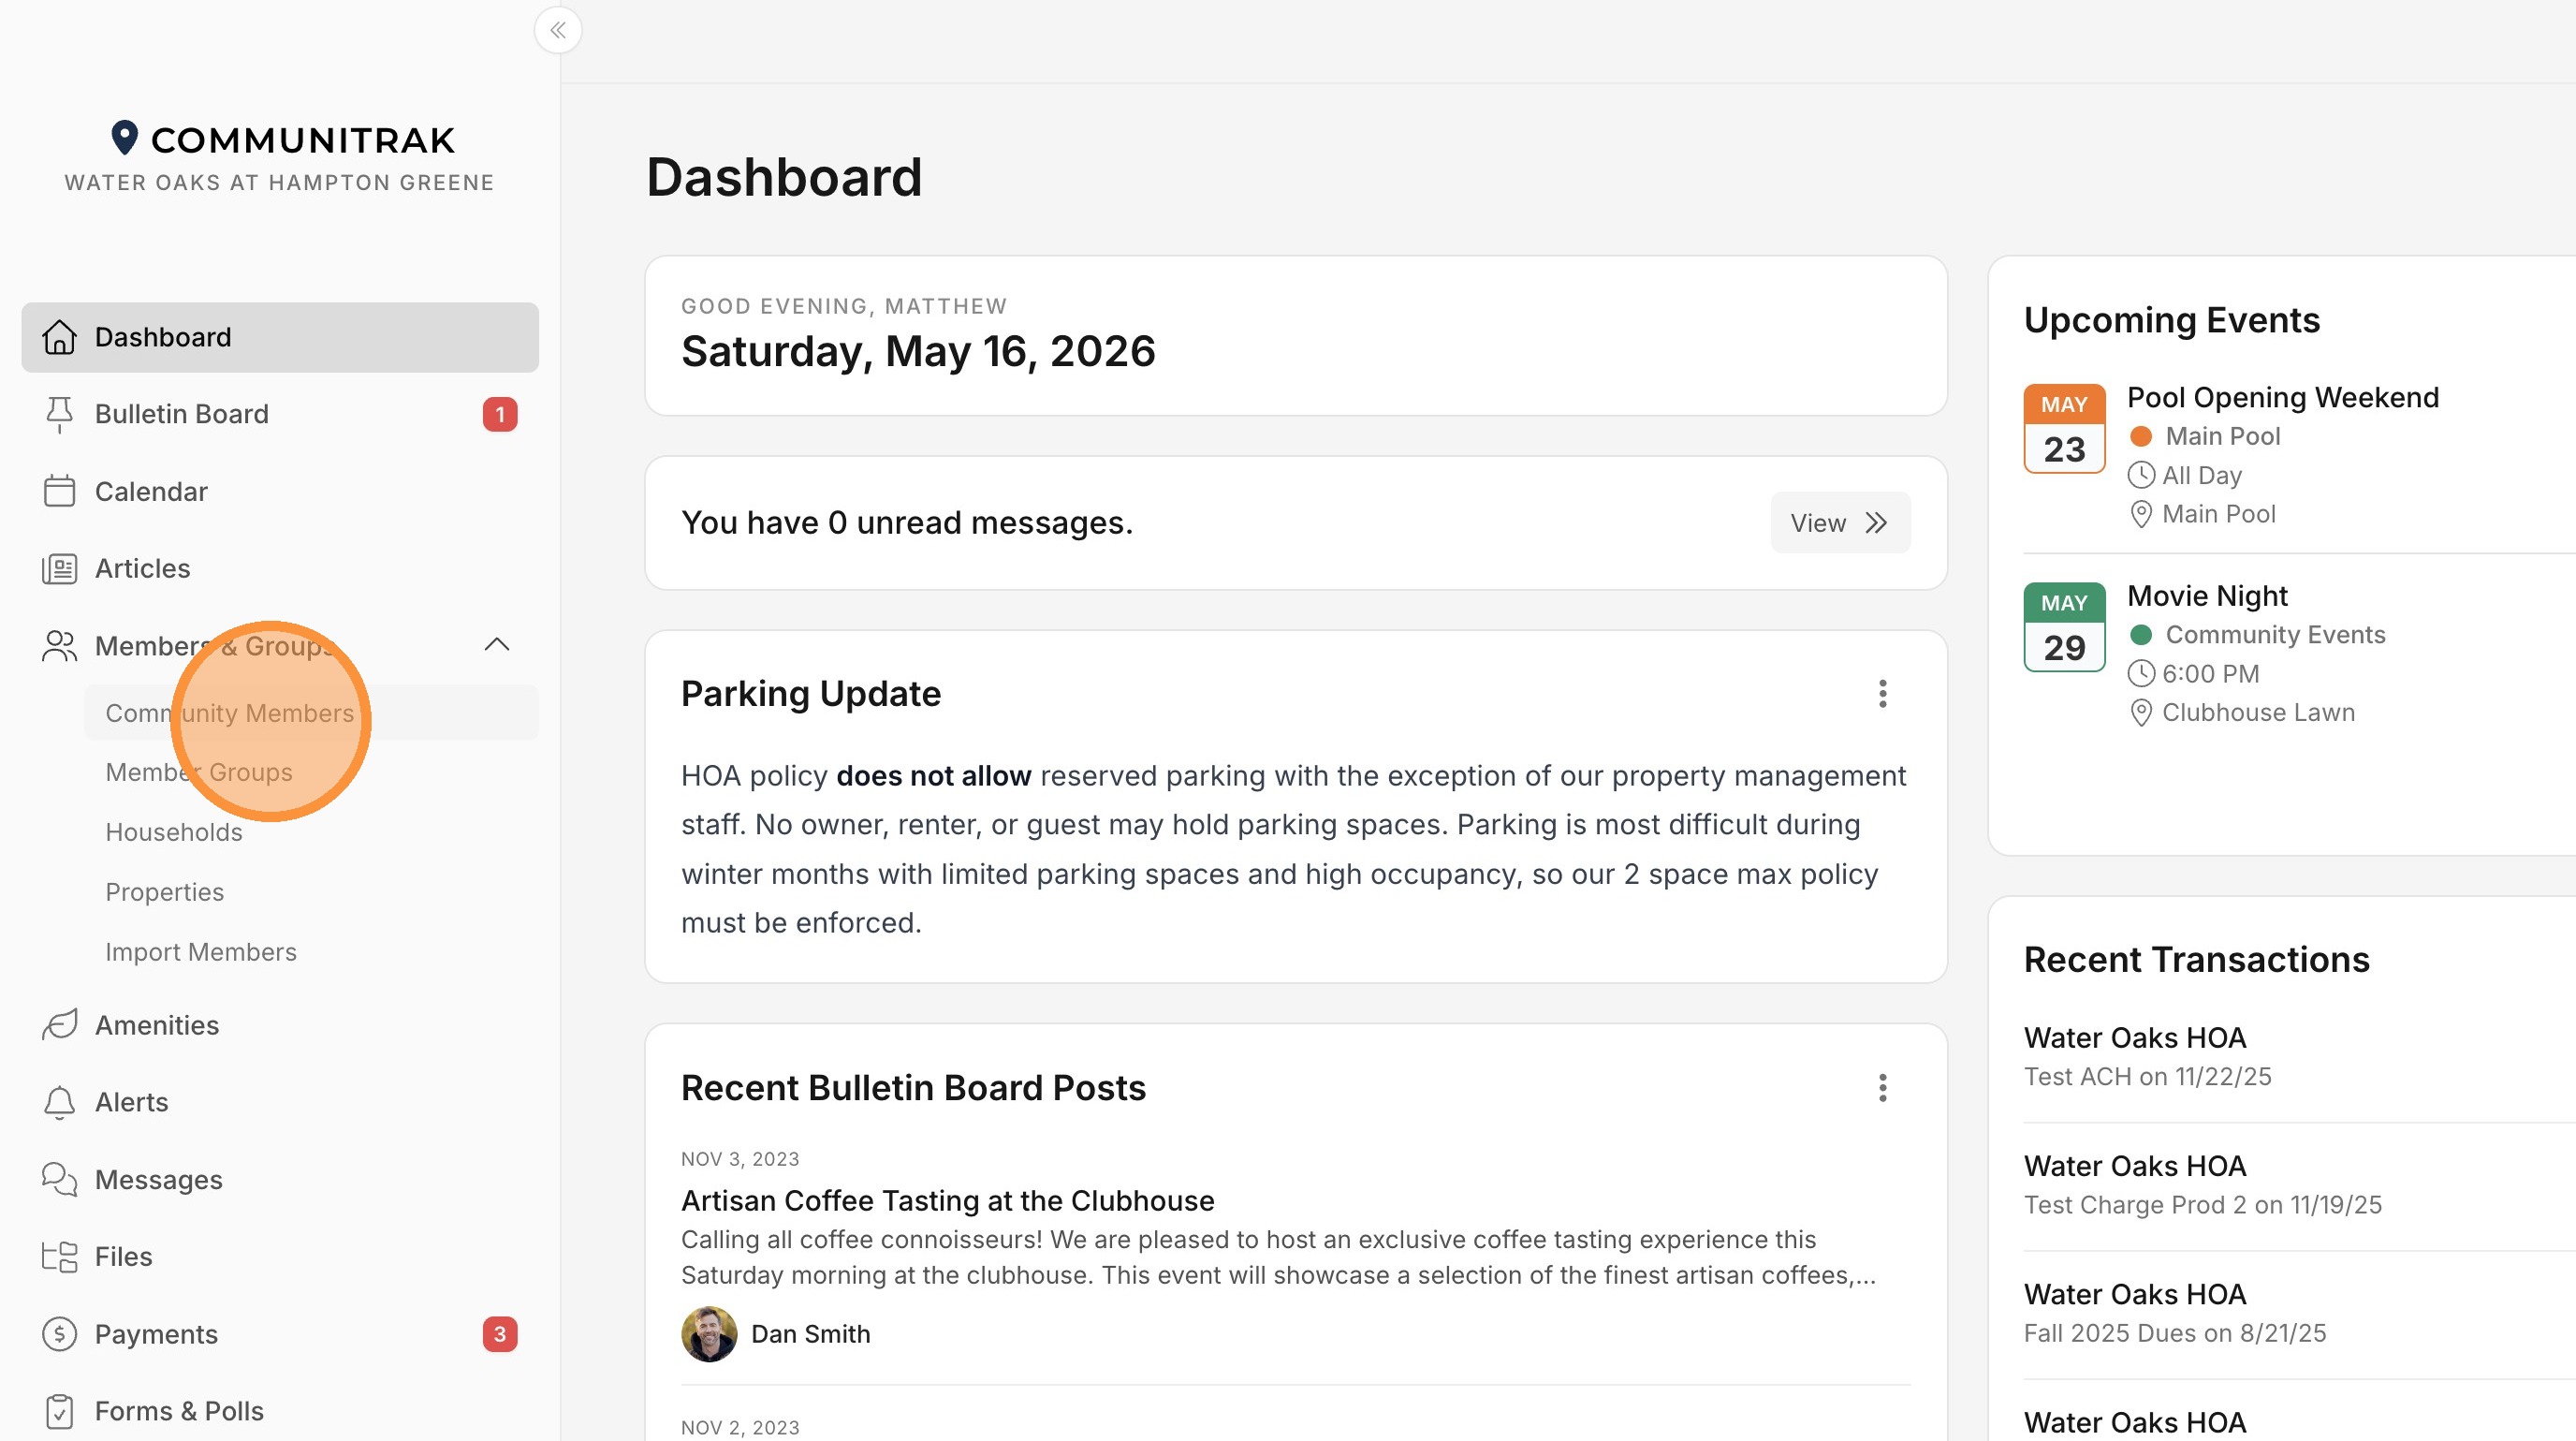Screen dimensions: 2576x1441
Task: Click the Files folder-tree icon
Action: 59,1256
